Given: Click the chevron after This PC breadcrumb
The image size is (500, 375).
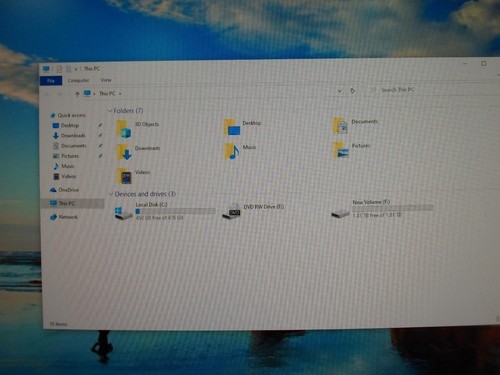Looking at the screenshot, I should tap(120, 94).
